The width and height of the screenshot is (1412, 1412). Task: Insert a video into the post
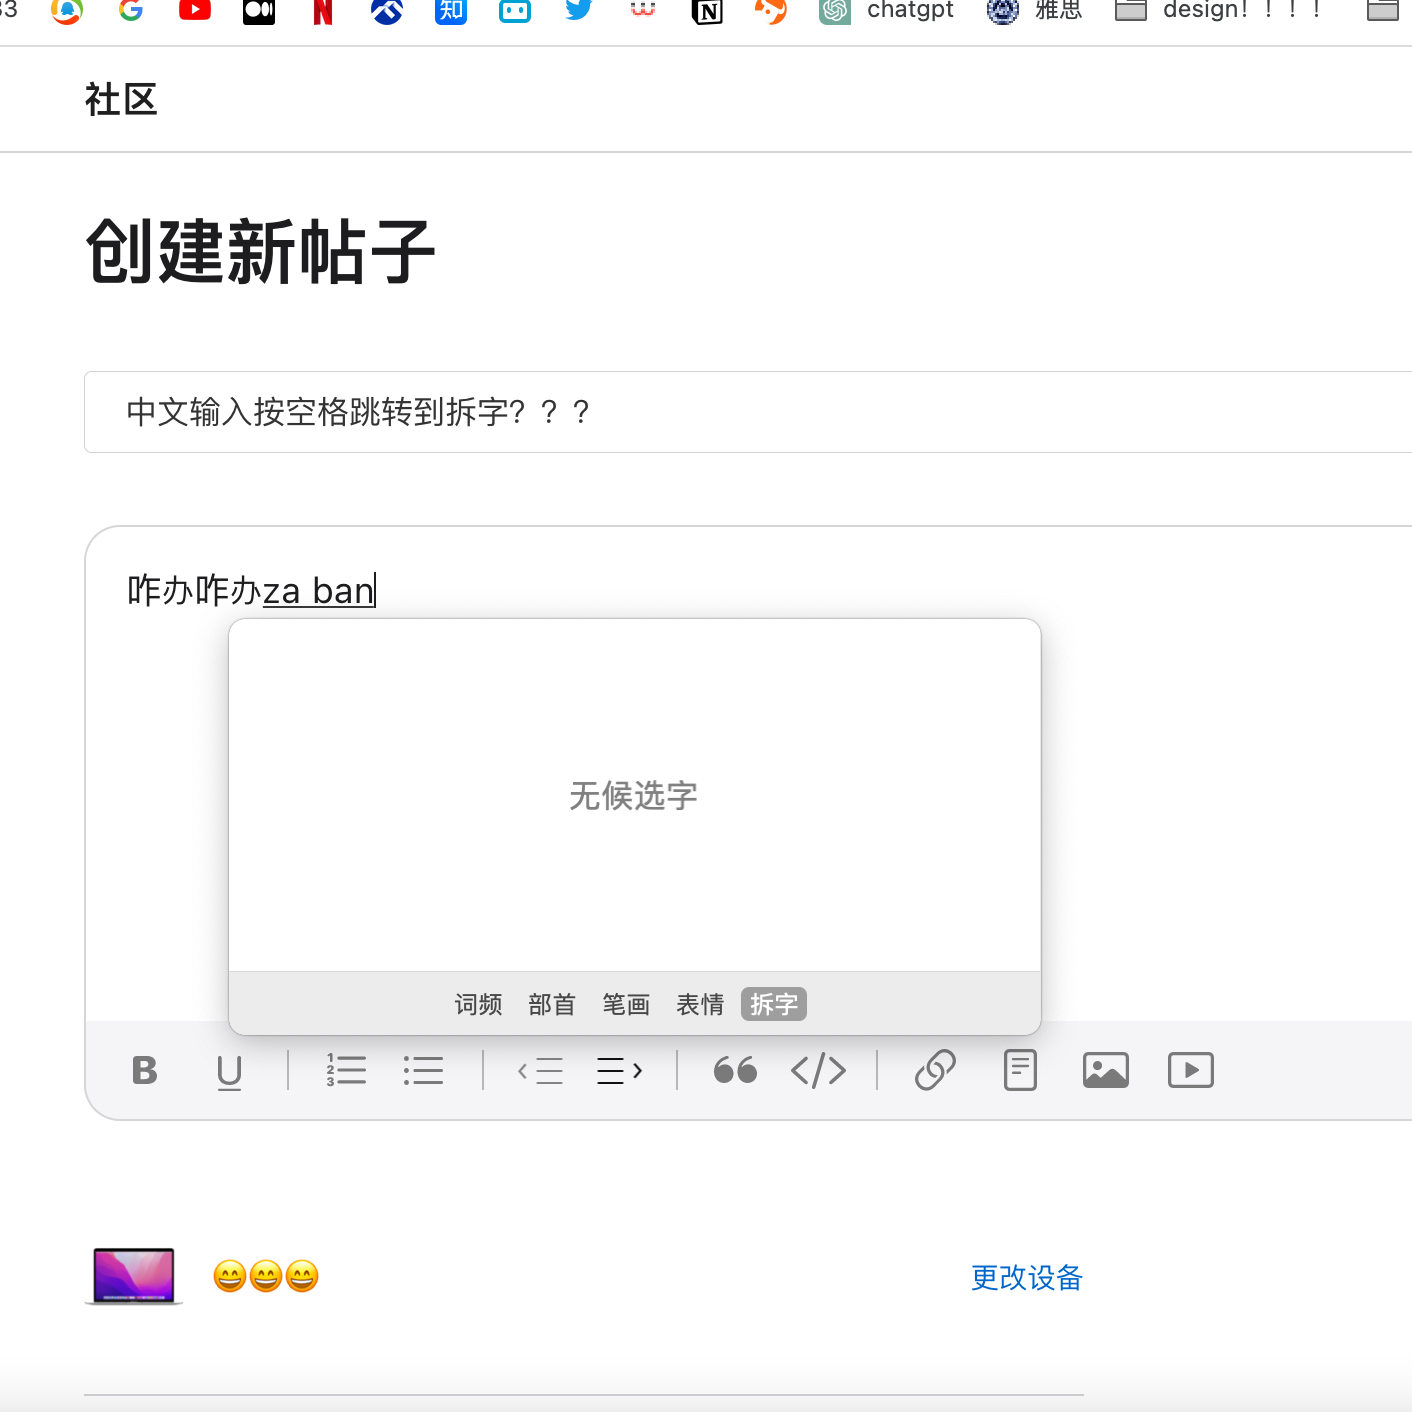click(1190, 1070)
